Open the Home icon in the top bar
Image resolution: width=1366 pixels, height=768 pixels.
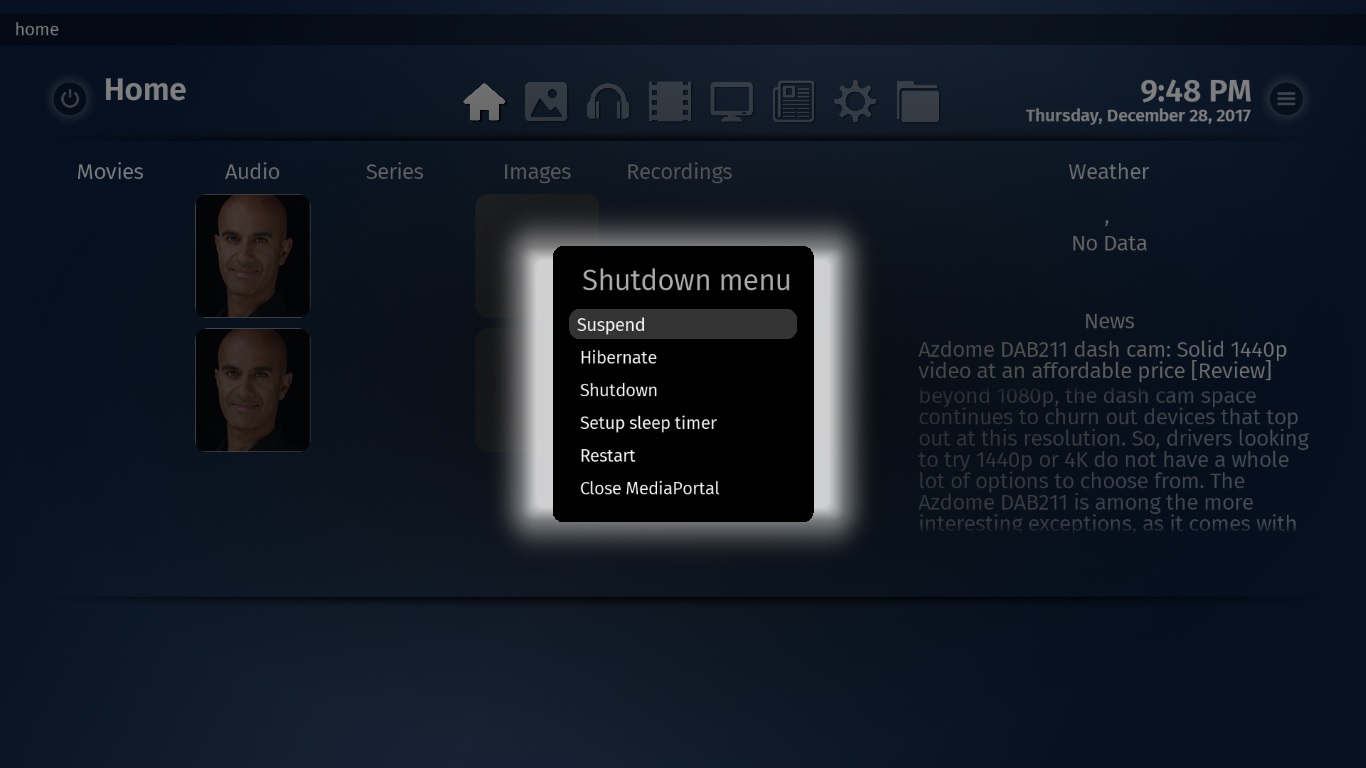tap(484, 101)
